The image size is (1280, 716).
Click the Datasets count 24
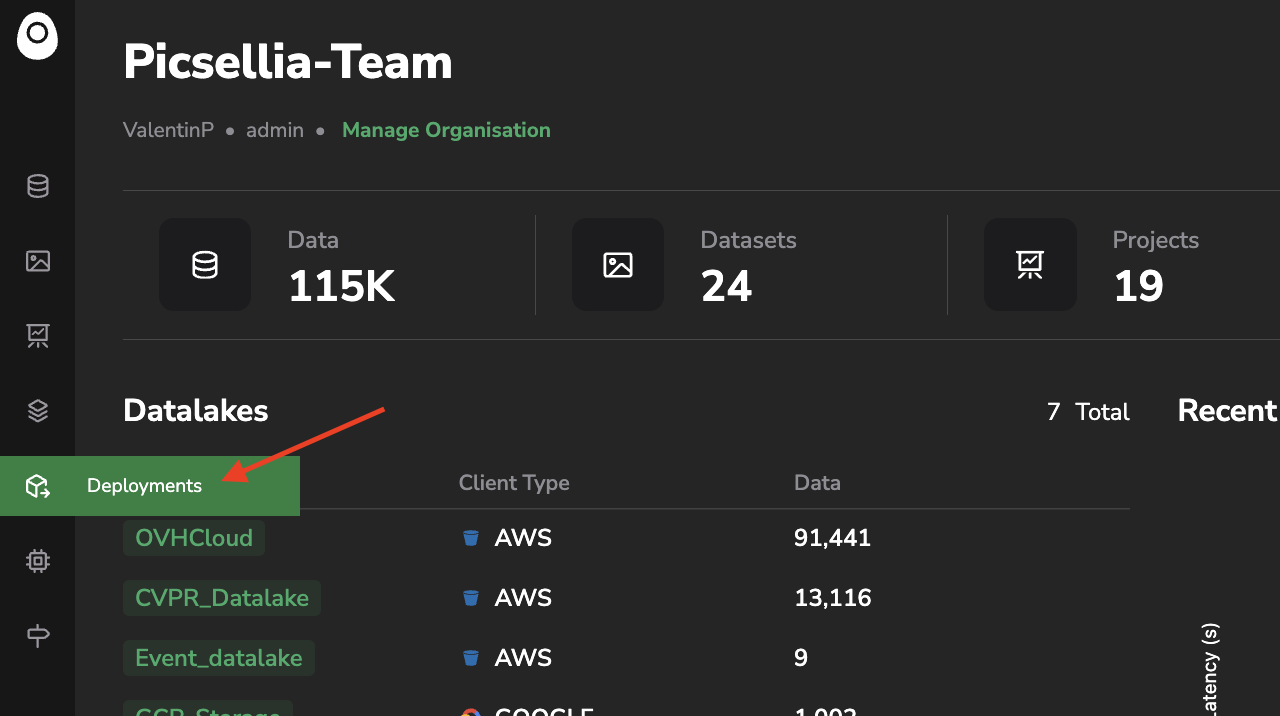(726, 287)
